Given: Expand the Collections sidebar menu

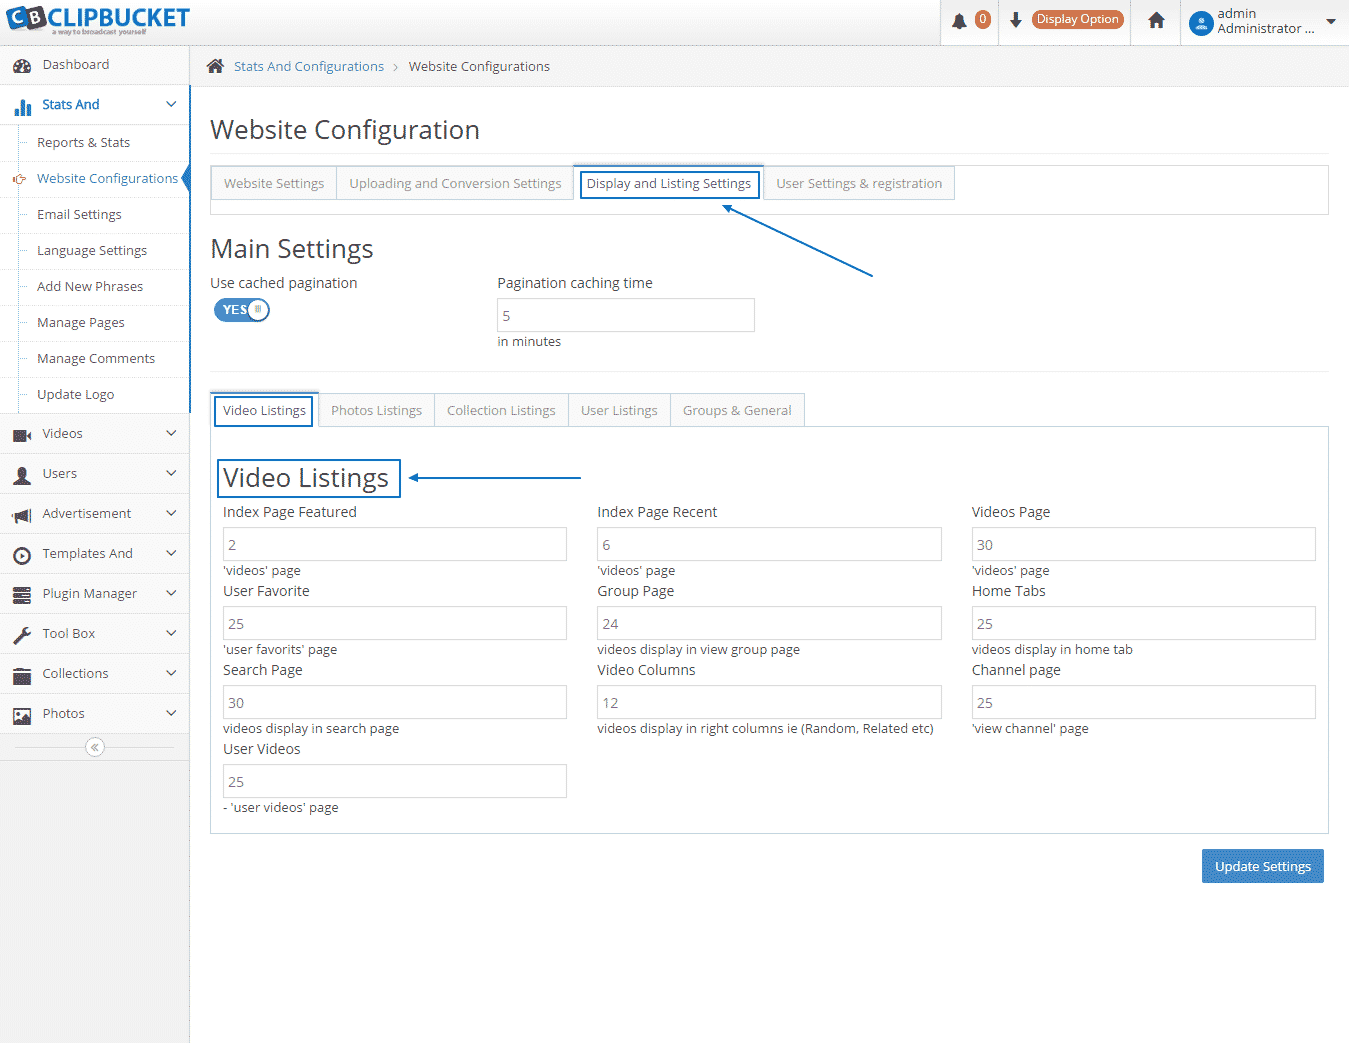Looking at the screenshot, I should point(22,673).
